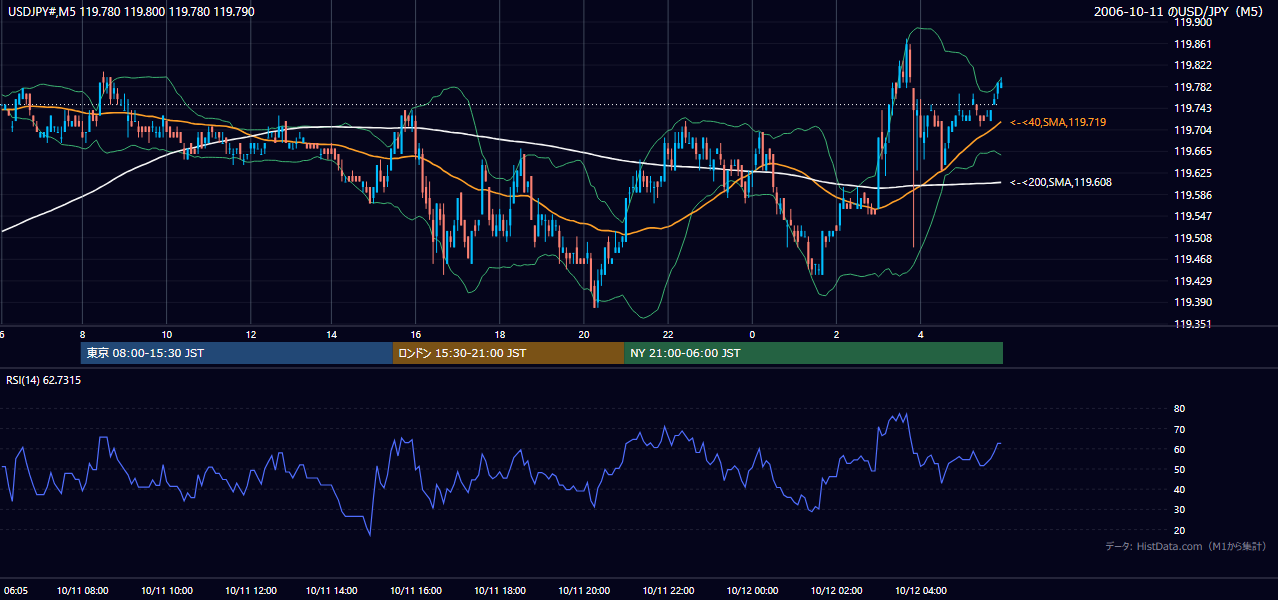Select the Tokyo 08:00-15:30 JST session bar
This screenshot has width=1278, height=600.
point(237,353)
